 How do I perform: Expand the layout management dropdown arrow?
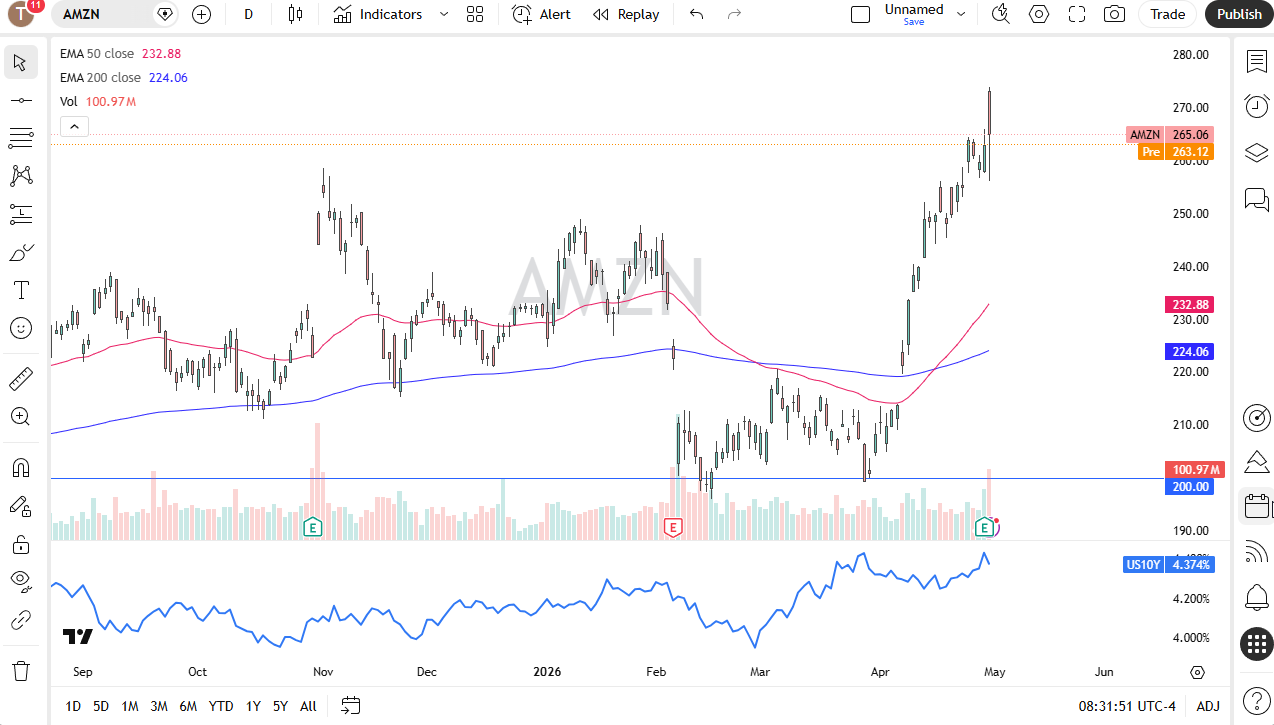point(961,14)
